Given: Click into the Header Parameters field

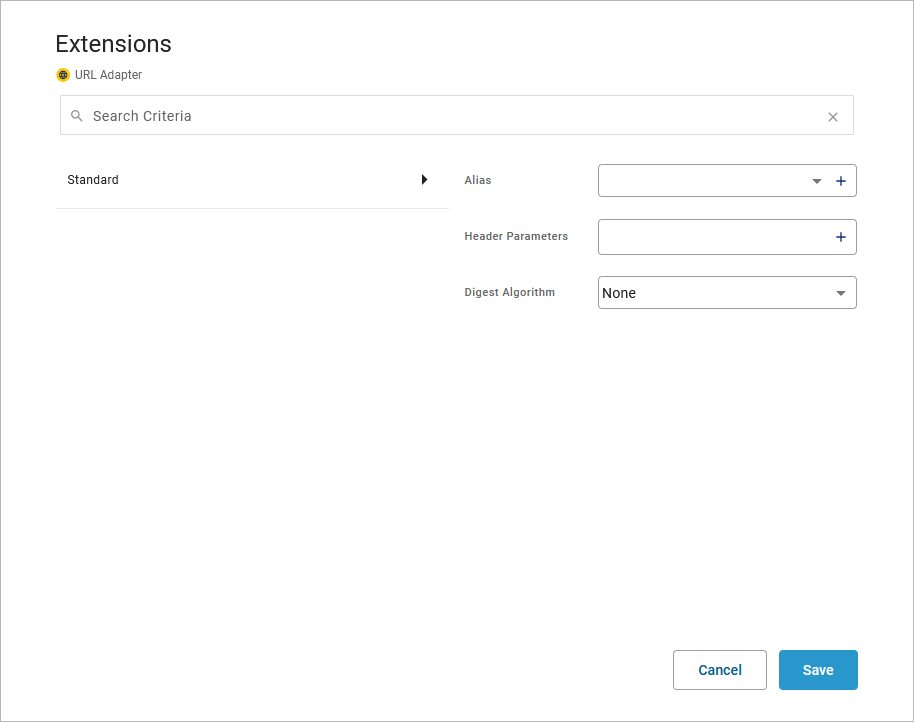Looking at the screenshot, I should [712, 237].
